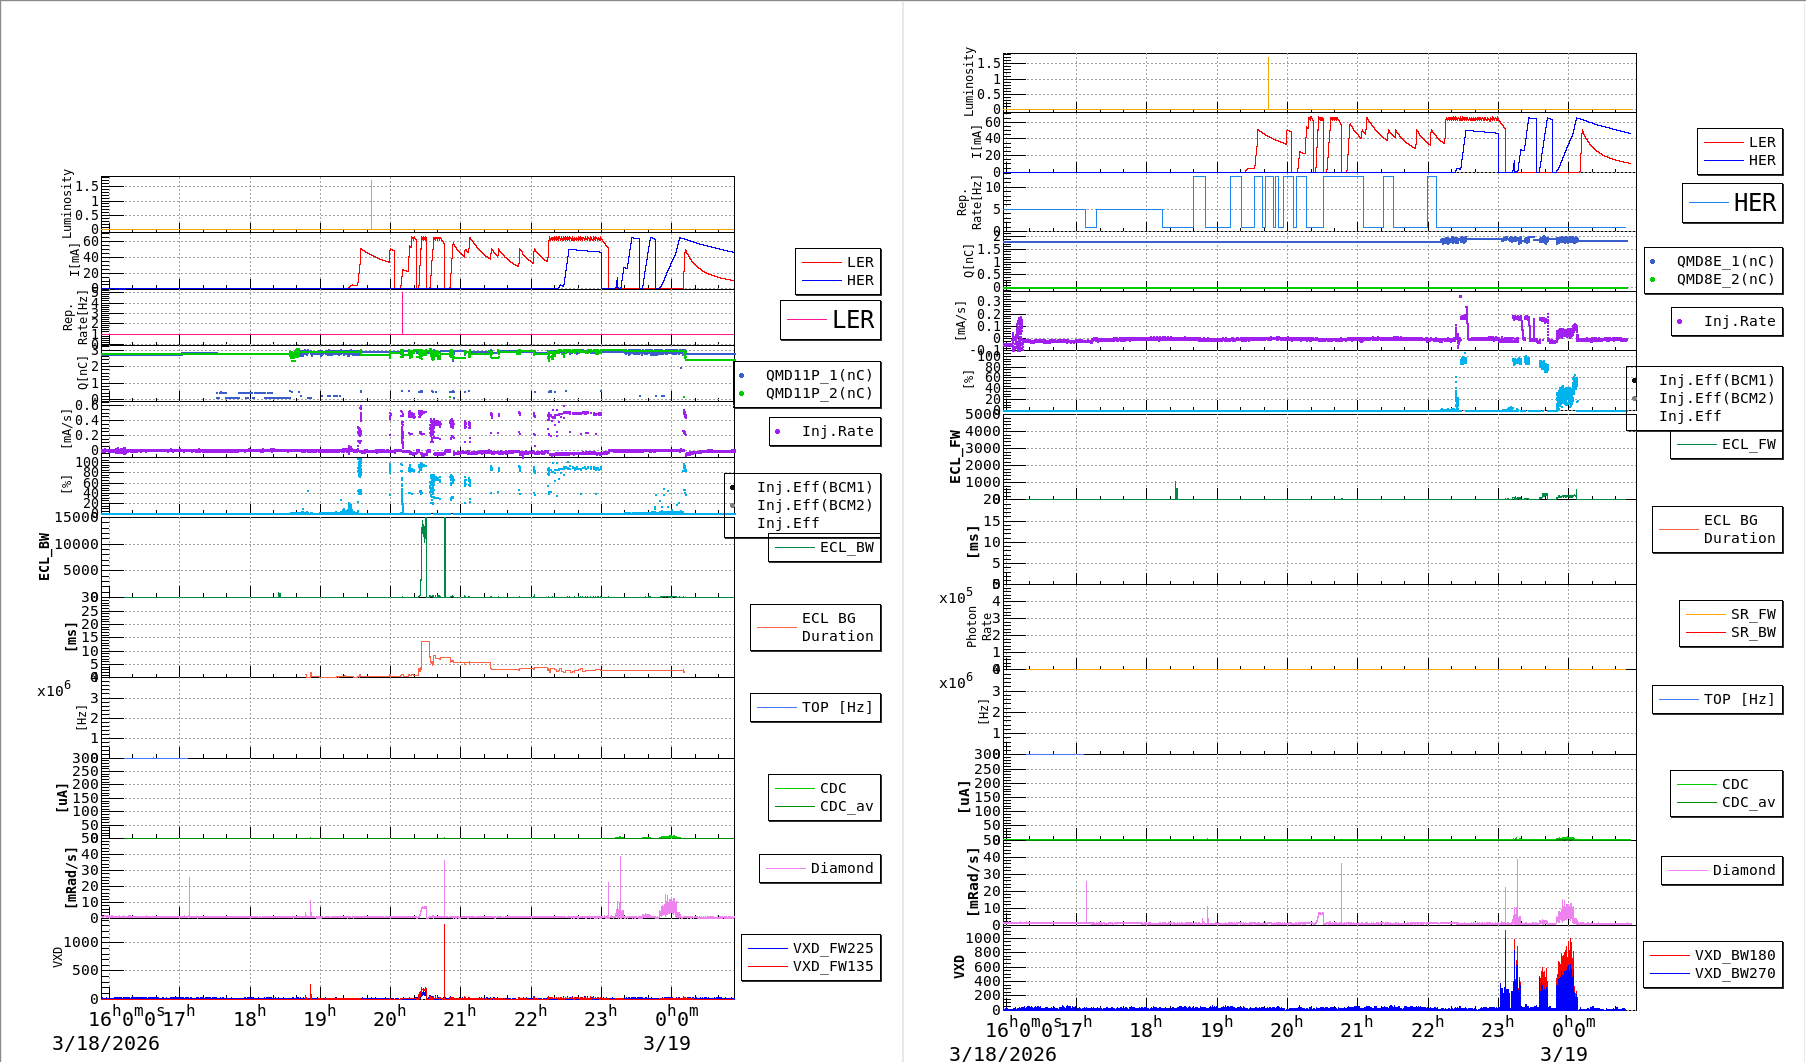This screenshot has width=1806, height=1062.
Task: Select QMD8E_2(nC) legend entry
Action: click(x=1725, y=279)
